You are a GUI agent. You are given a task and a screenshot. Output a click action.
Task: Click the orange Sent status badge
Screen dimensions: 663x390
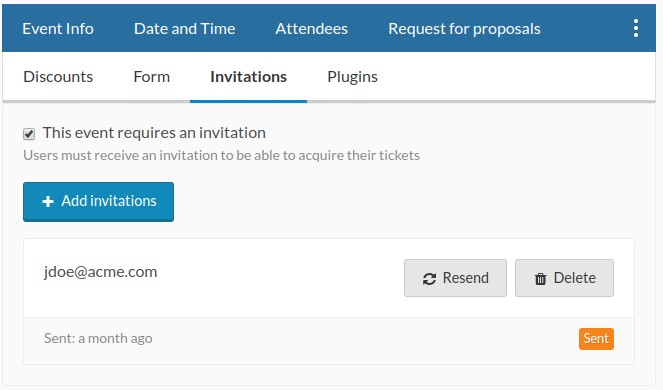tap(596, 339)
